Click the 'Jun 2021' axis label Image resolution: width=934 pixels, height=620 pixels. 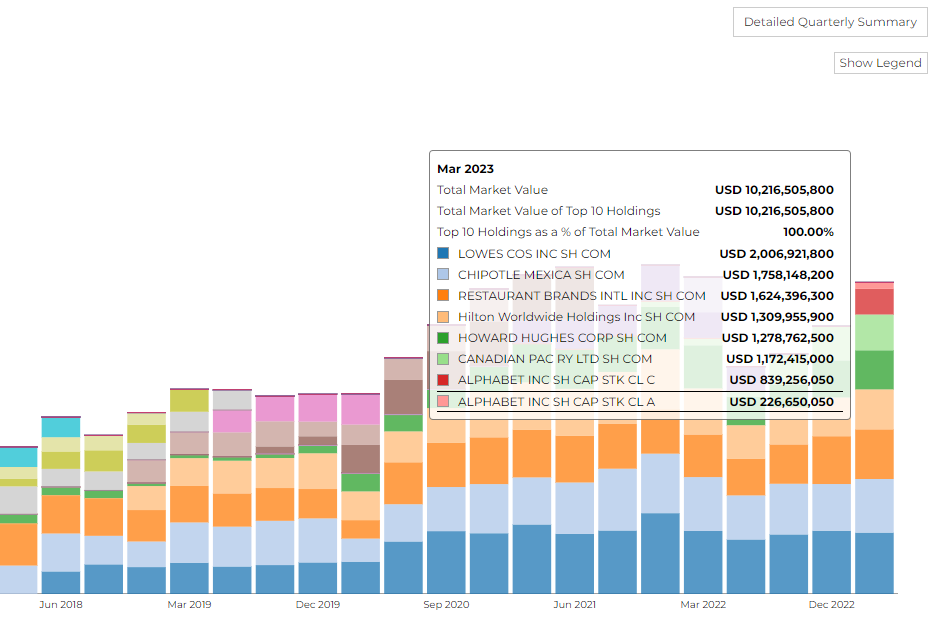point(574,605)
